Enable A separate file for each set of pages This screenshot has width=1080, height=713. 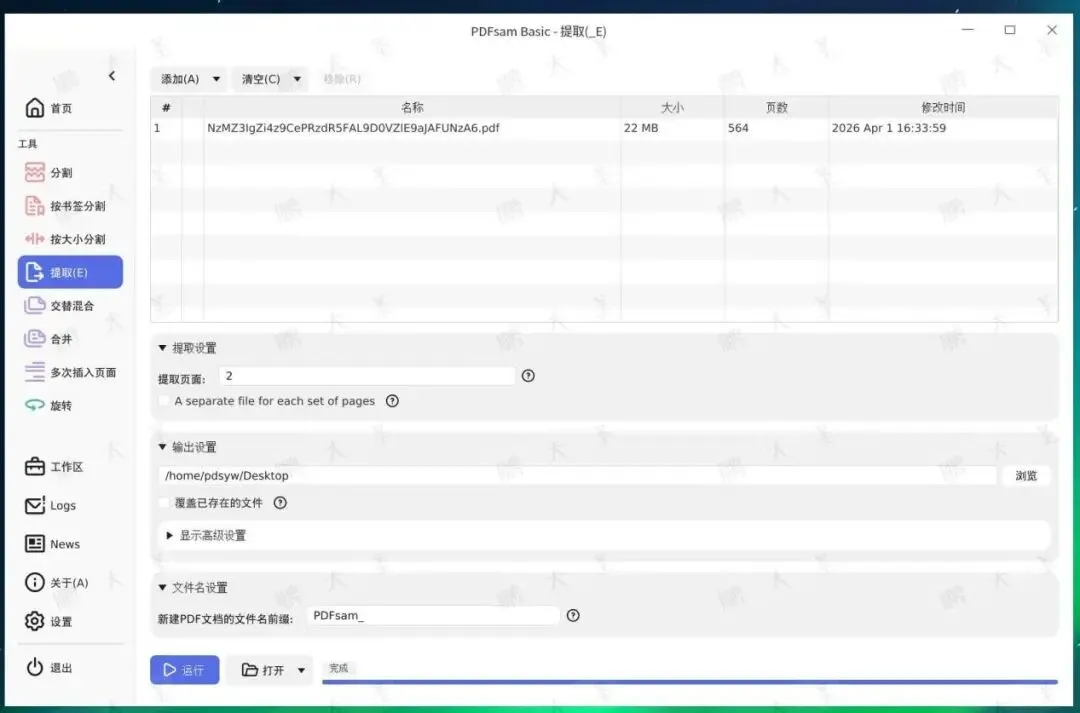coord(163,400)
